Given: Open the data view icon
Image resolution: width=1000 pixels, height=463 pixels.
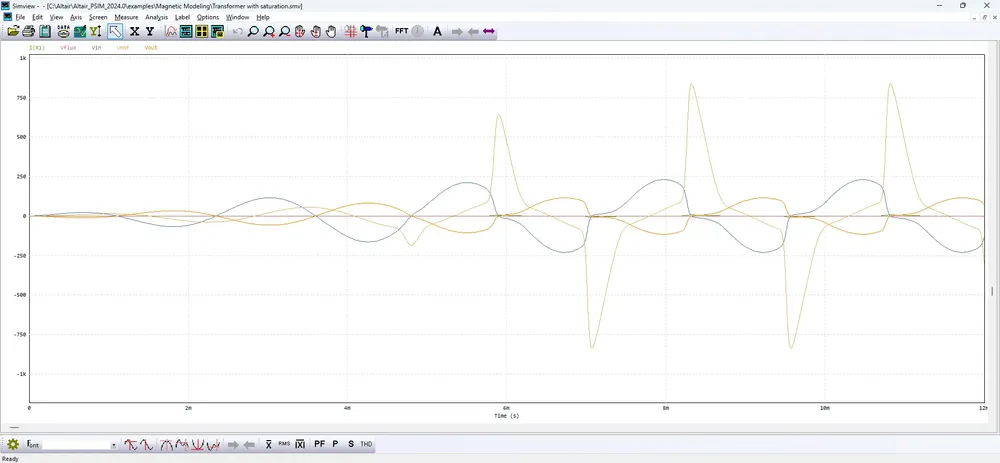Looking at the screenshot, I should pos(63,31).
